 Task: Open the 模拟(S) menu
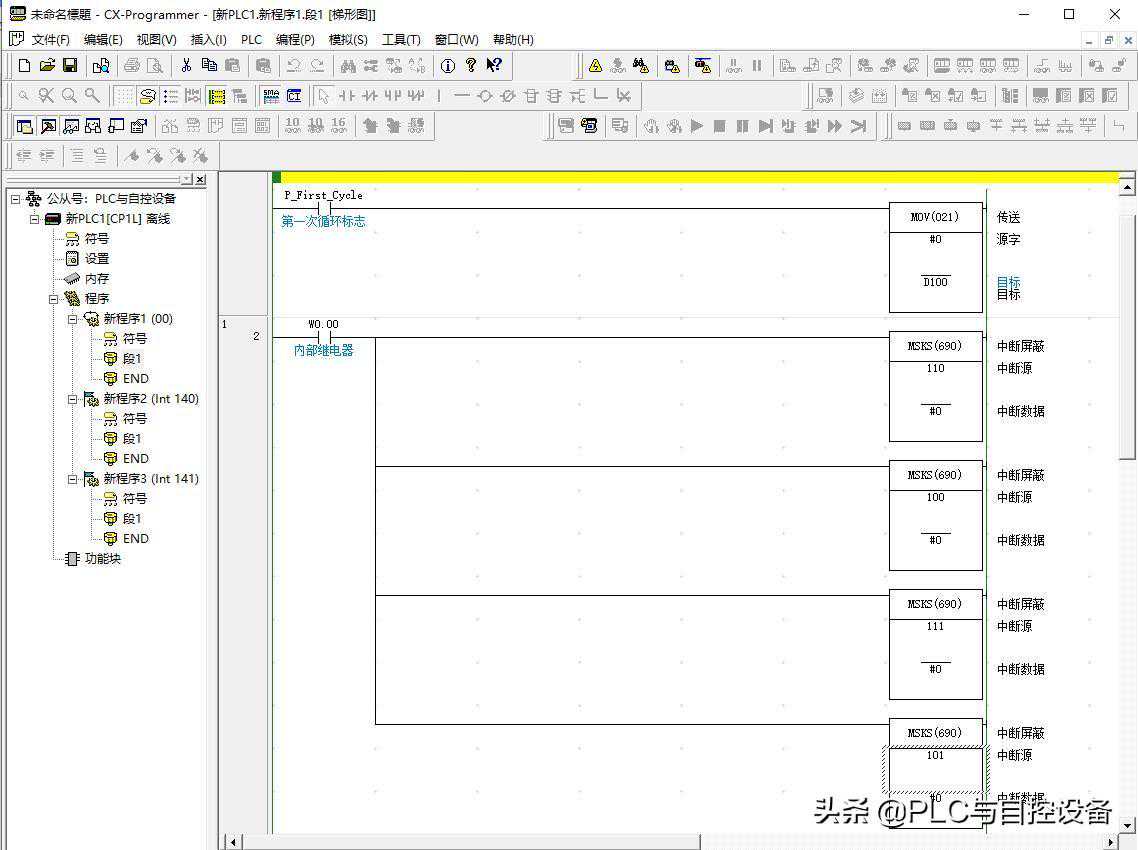coord(348,40)
